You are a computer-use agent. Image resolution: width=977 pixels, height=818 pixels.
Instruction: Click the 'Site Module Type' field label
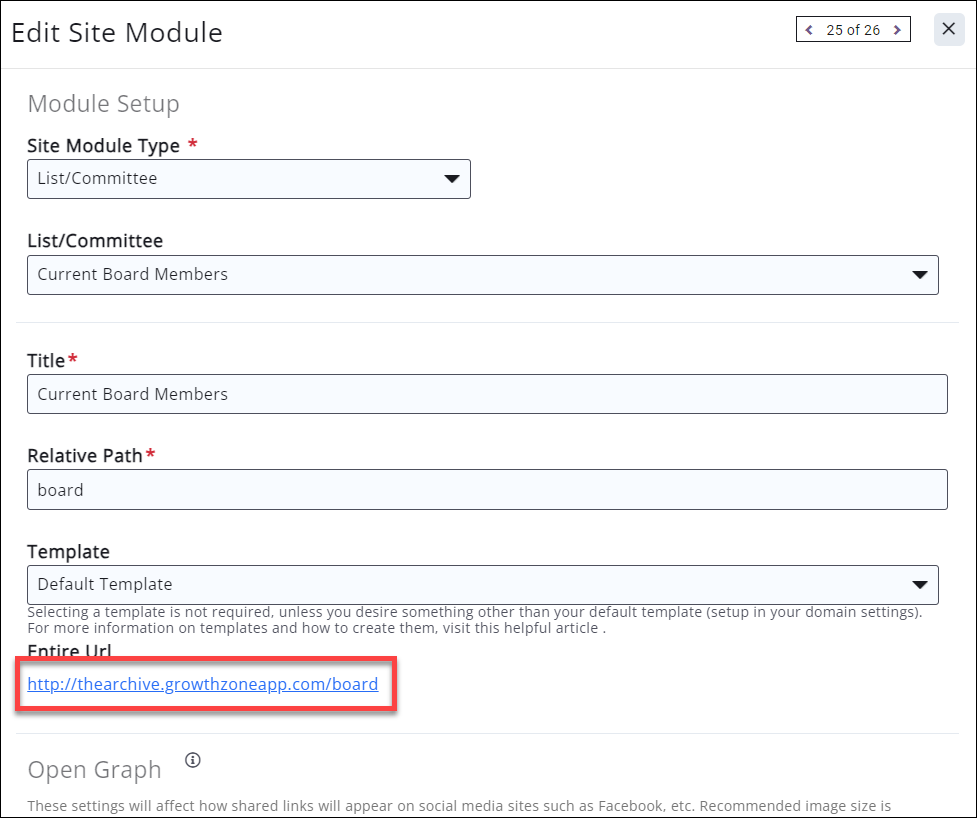pyautogui.click(x=103, y=146)
